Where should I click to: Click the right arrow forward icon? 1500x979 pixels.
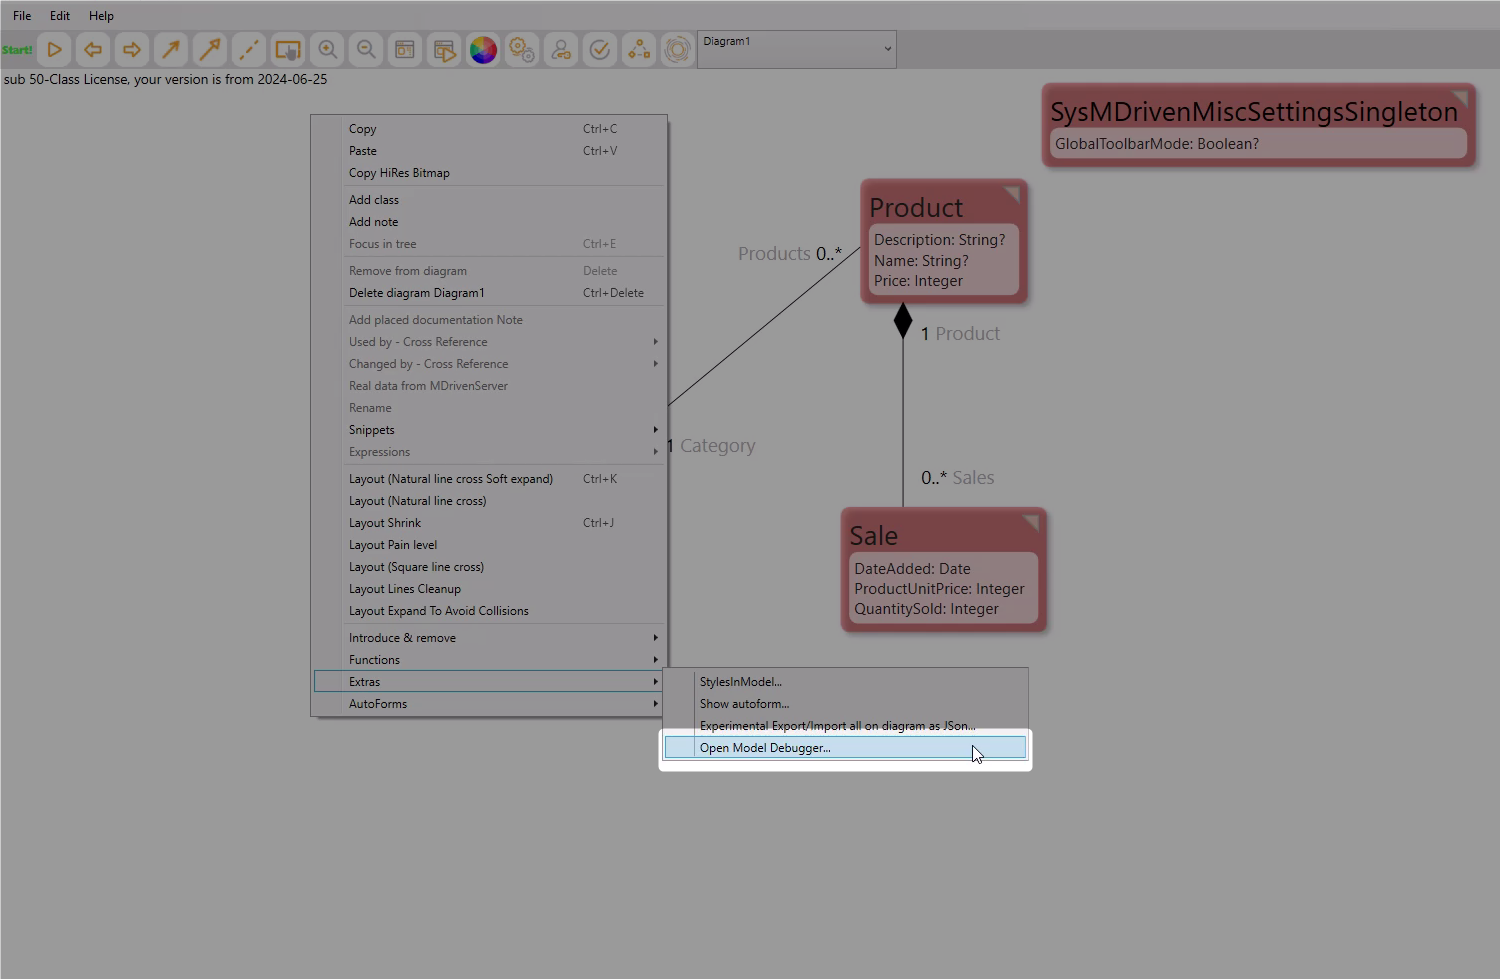132,49
